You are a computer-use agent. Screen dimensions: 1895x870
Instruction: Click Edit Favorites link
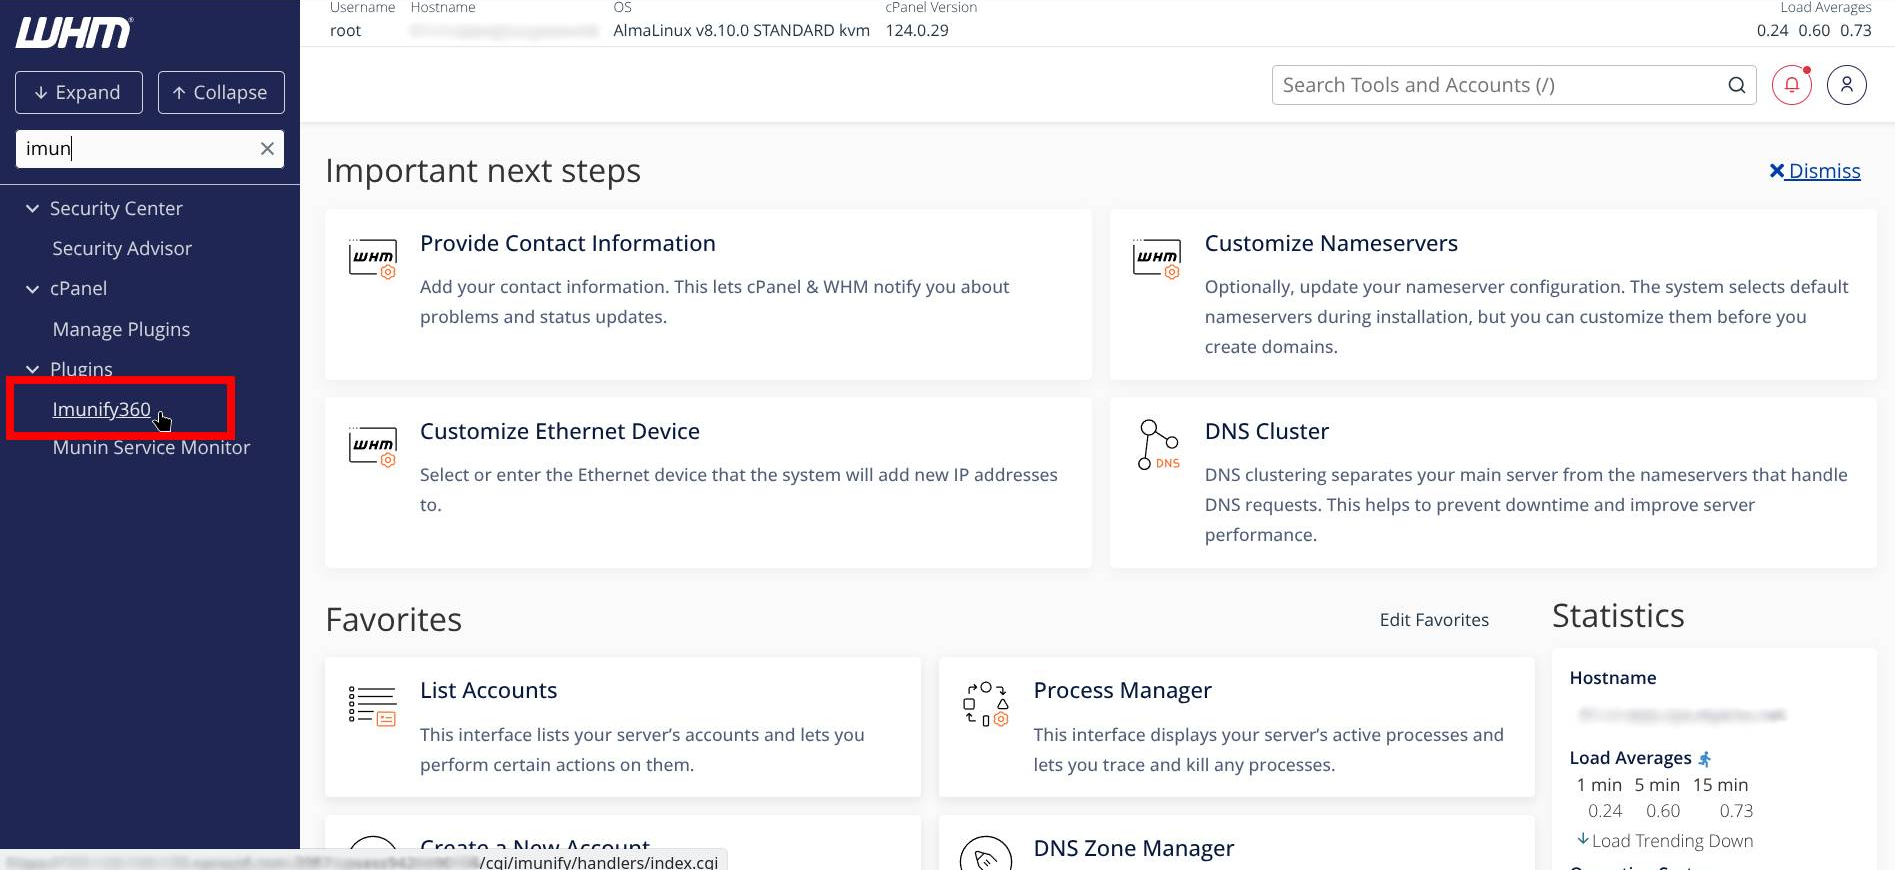[x=1434, y=620]
